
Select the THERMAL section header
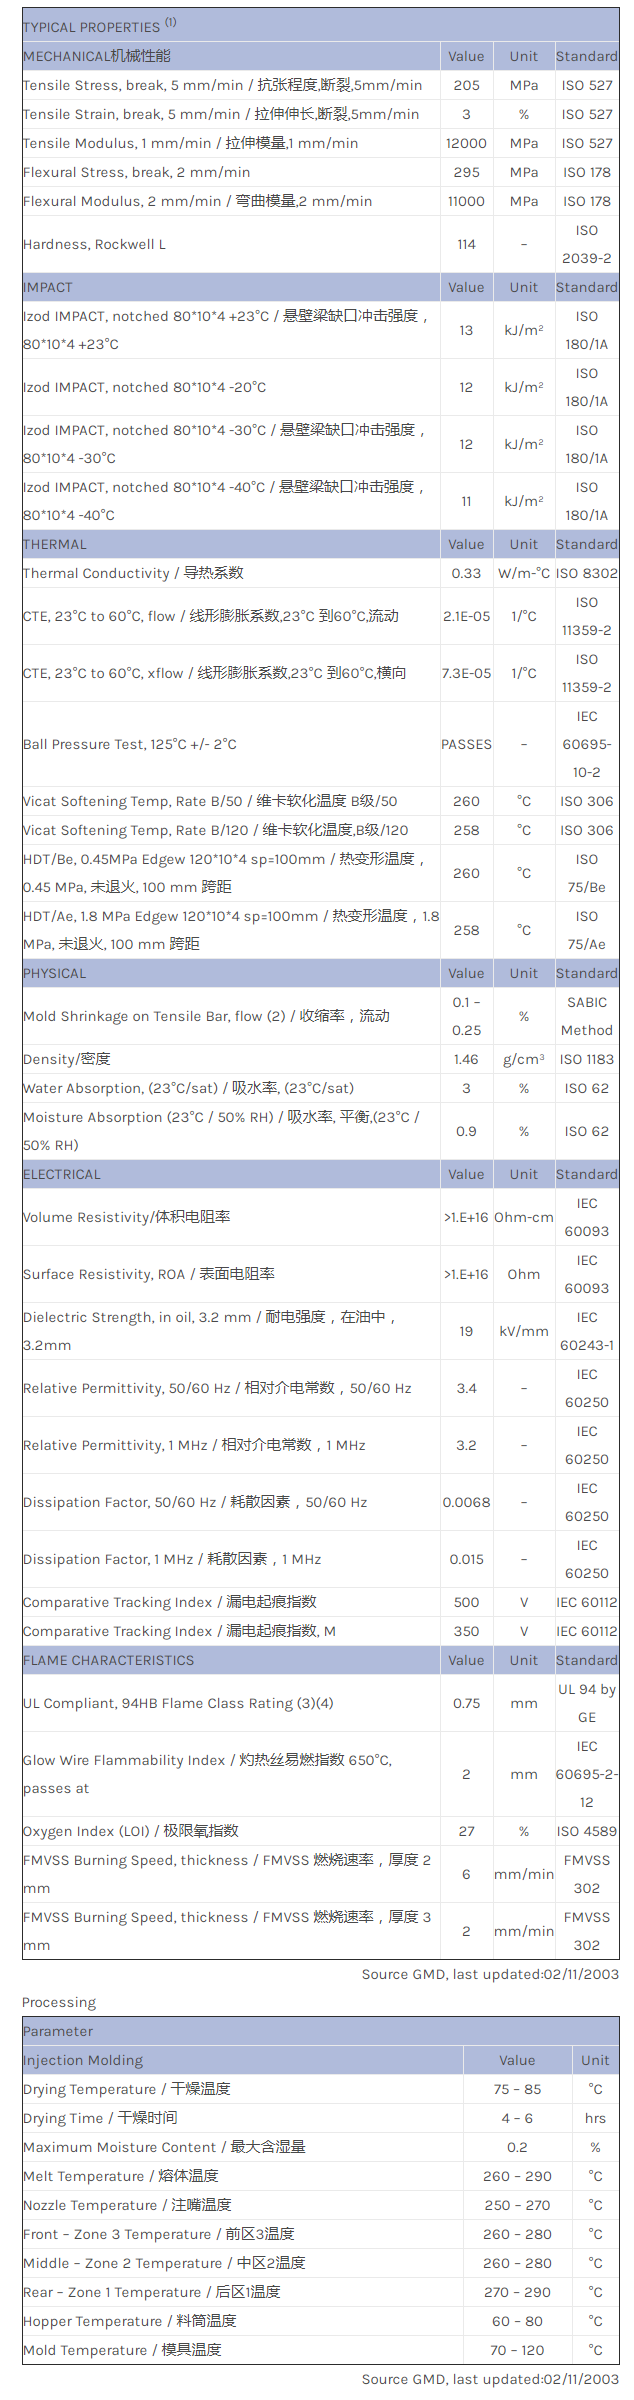point(55,545)
